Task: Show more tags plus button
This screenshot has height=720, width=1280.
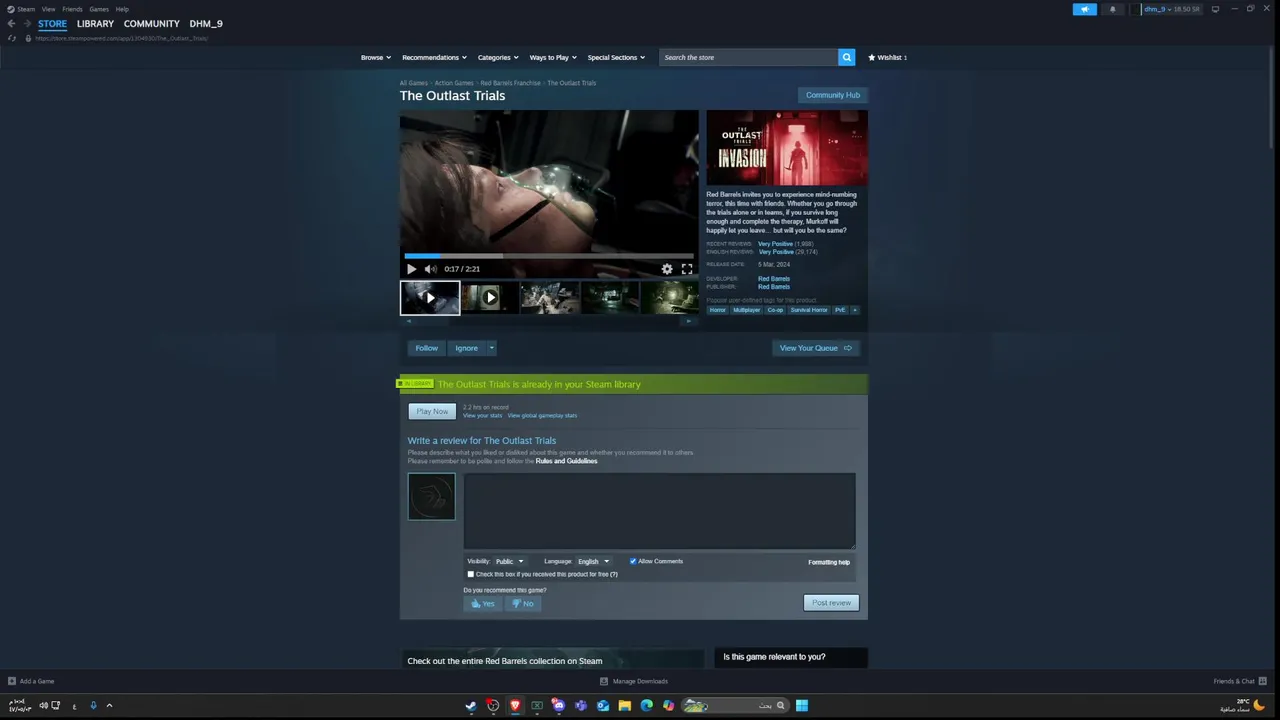Action: click(854, 310)
